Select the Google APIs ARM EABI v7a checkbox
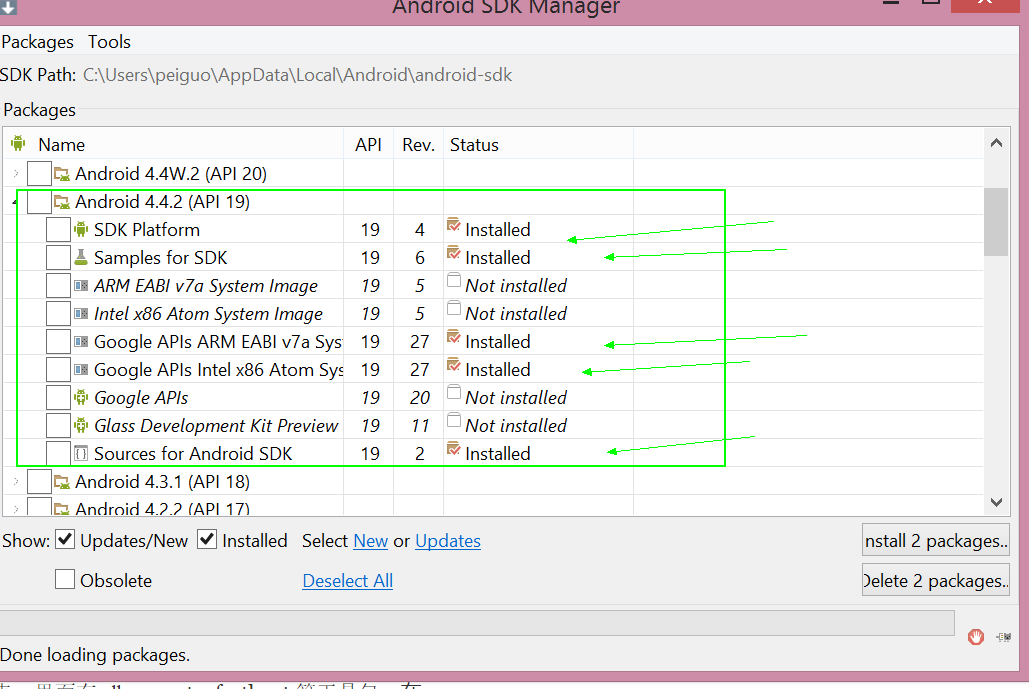The width and height of the screenshot is (1029, 689). 58,341
